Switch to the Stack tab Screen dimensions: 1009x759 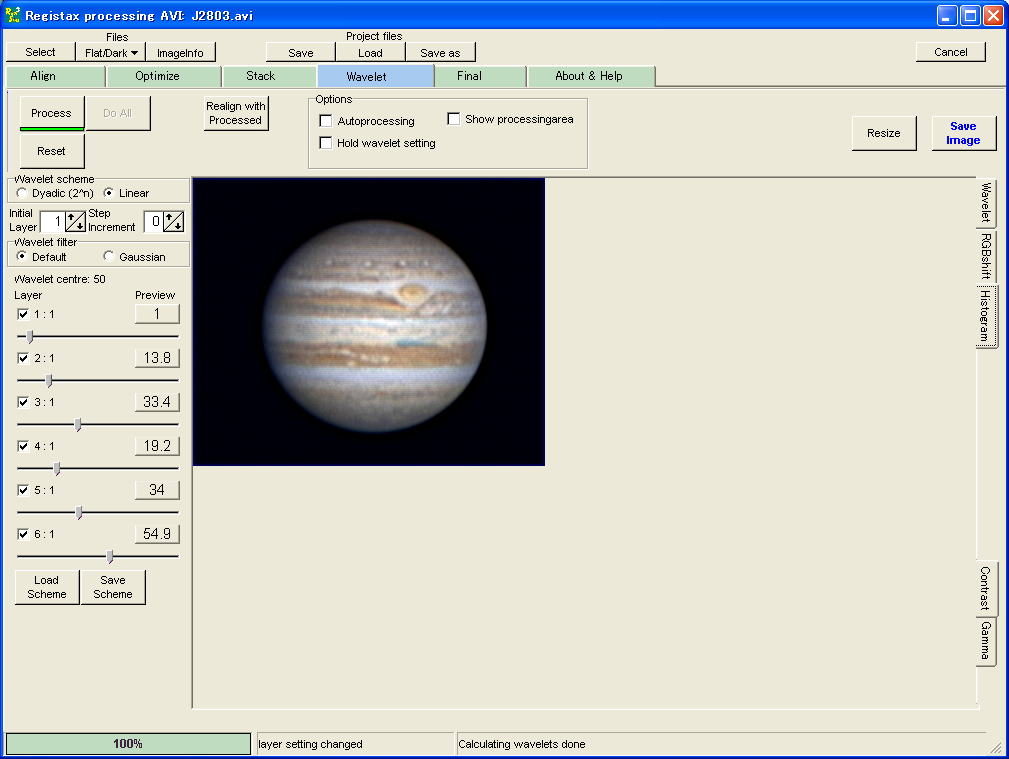[x=261, y=76]
